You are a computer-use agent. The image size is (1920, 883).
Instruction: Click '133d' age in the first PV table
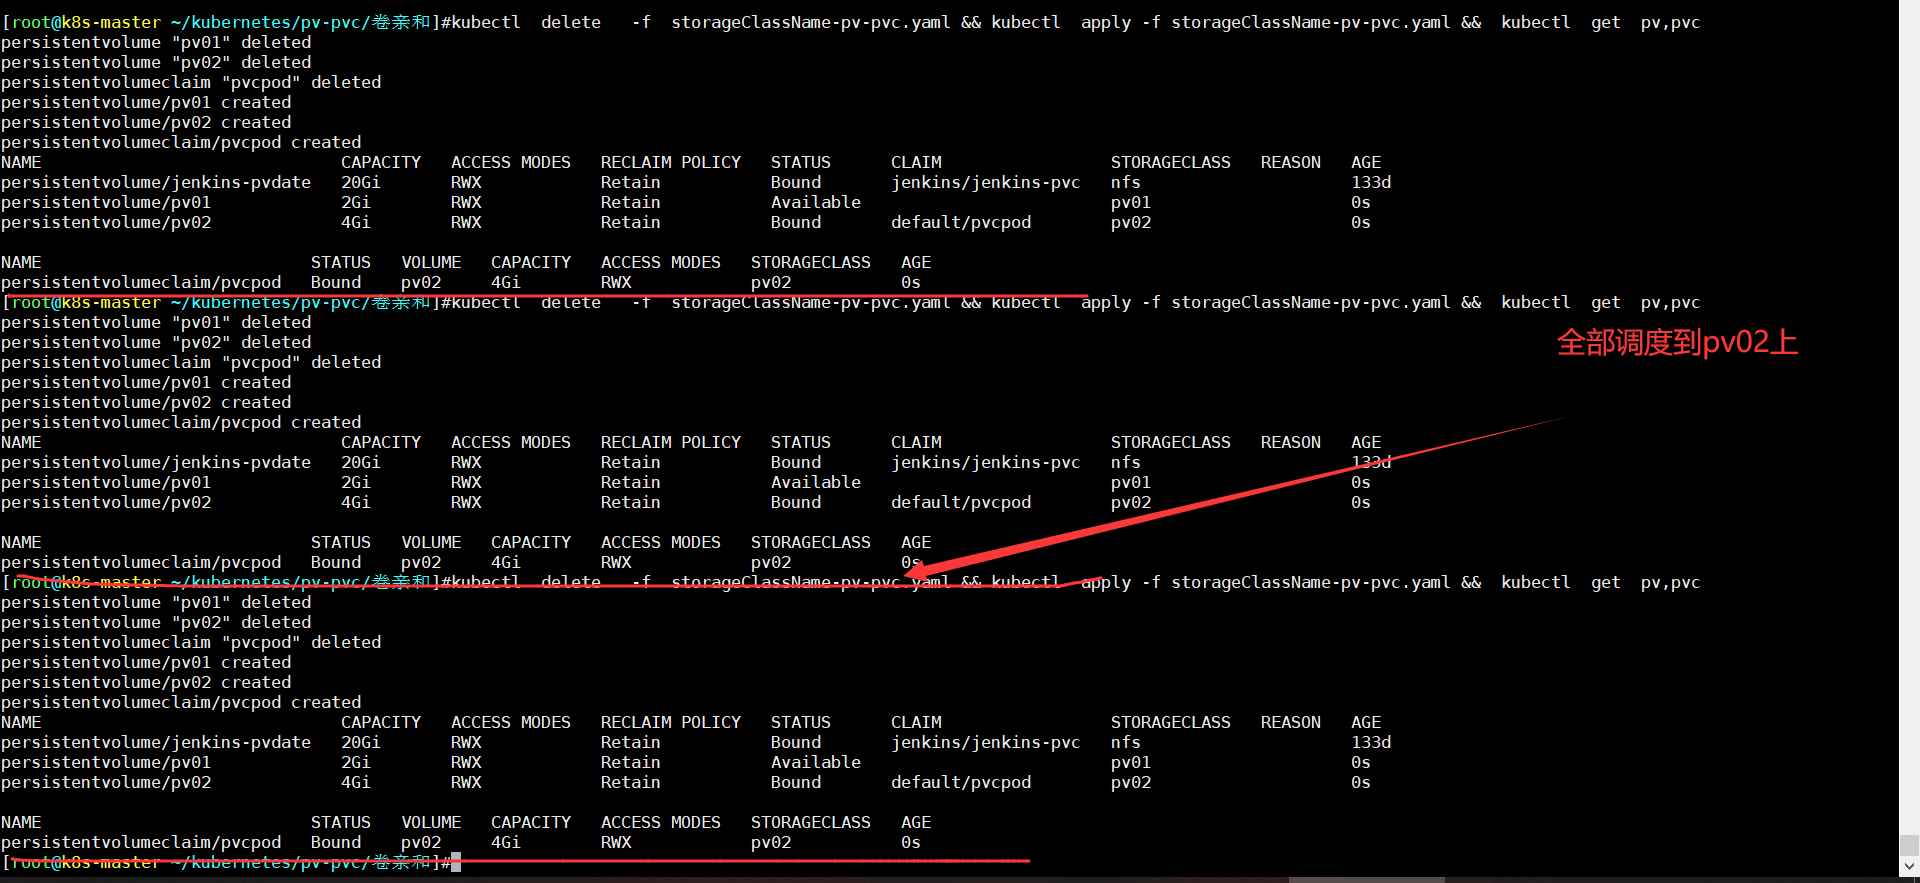tap(1371, 182)
